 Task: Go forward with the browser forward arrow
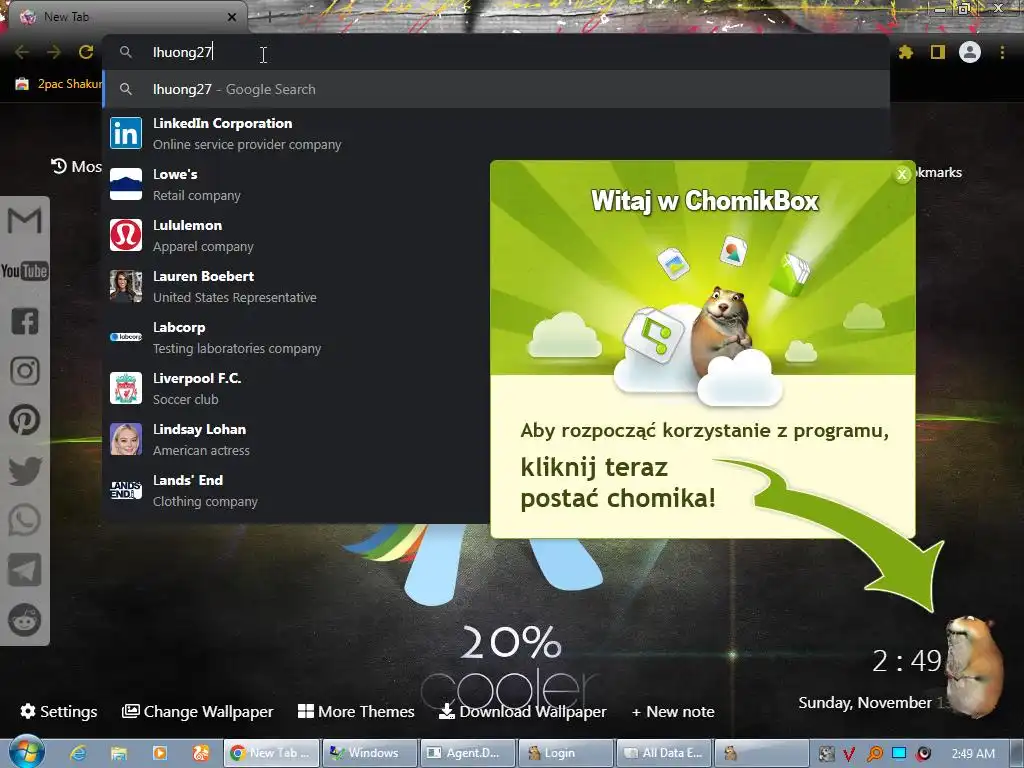(54, 52)
